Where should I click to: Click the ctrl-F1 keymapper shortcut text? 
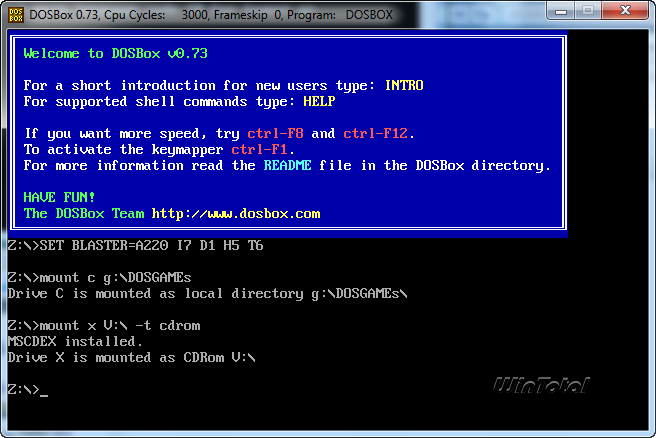259,149
